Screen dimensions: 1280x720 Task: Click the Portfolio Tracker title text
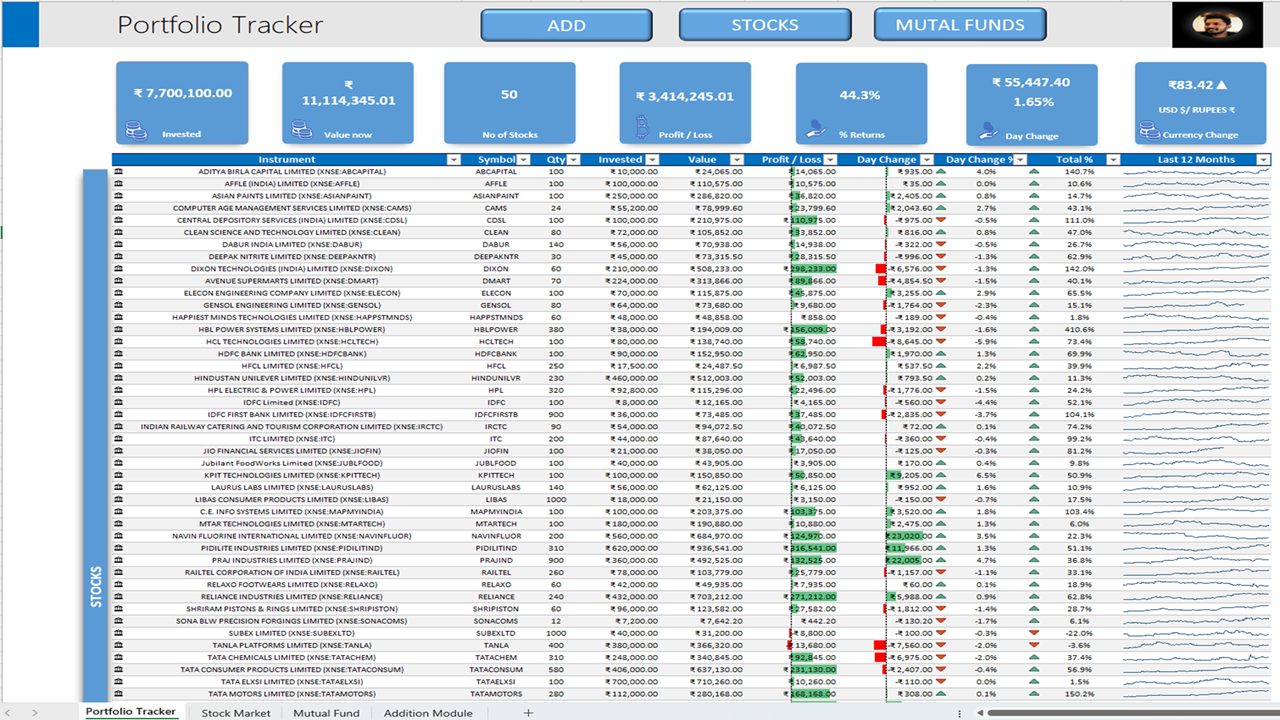220,25
